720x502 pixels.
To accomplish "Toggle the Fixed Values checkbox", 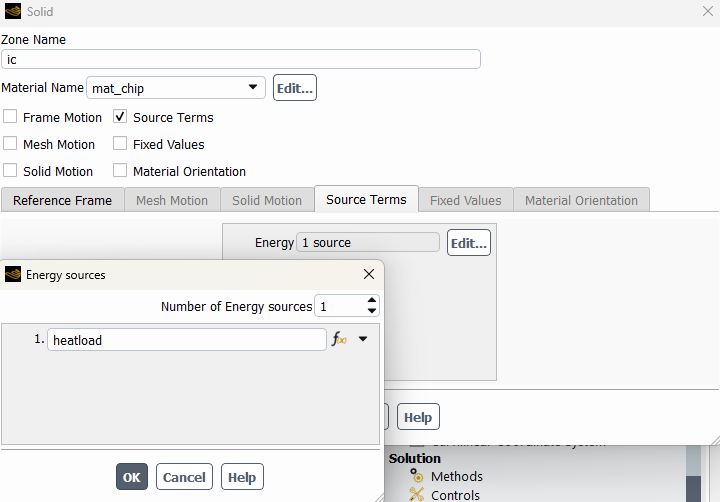I will (x=120, y=144).
